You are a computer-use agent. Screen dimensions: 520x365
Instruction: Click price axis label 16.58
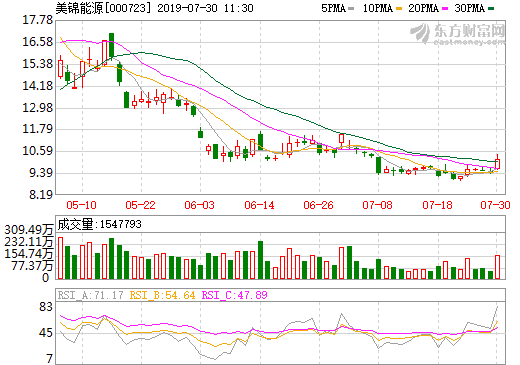click(38, 42)
